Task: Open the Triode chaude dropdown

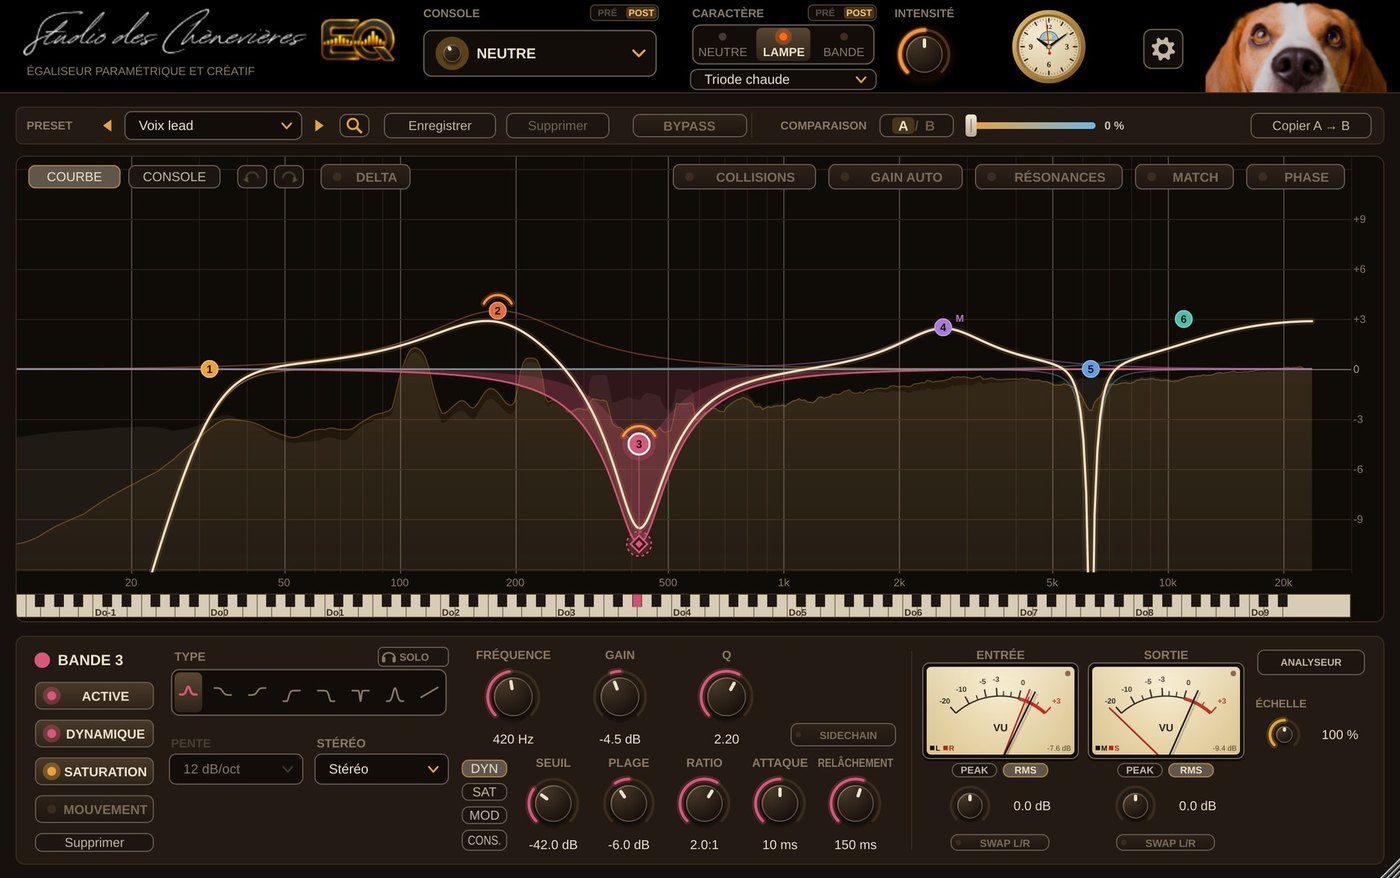Action: [783, 79]
